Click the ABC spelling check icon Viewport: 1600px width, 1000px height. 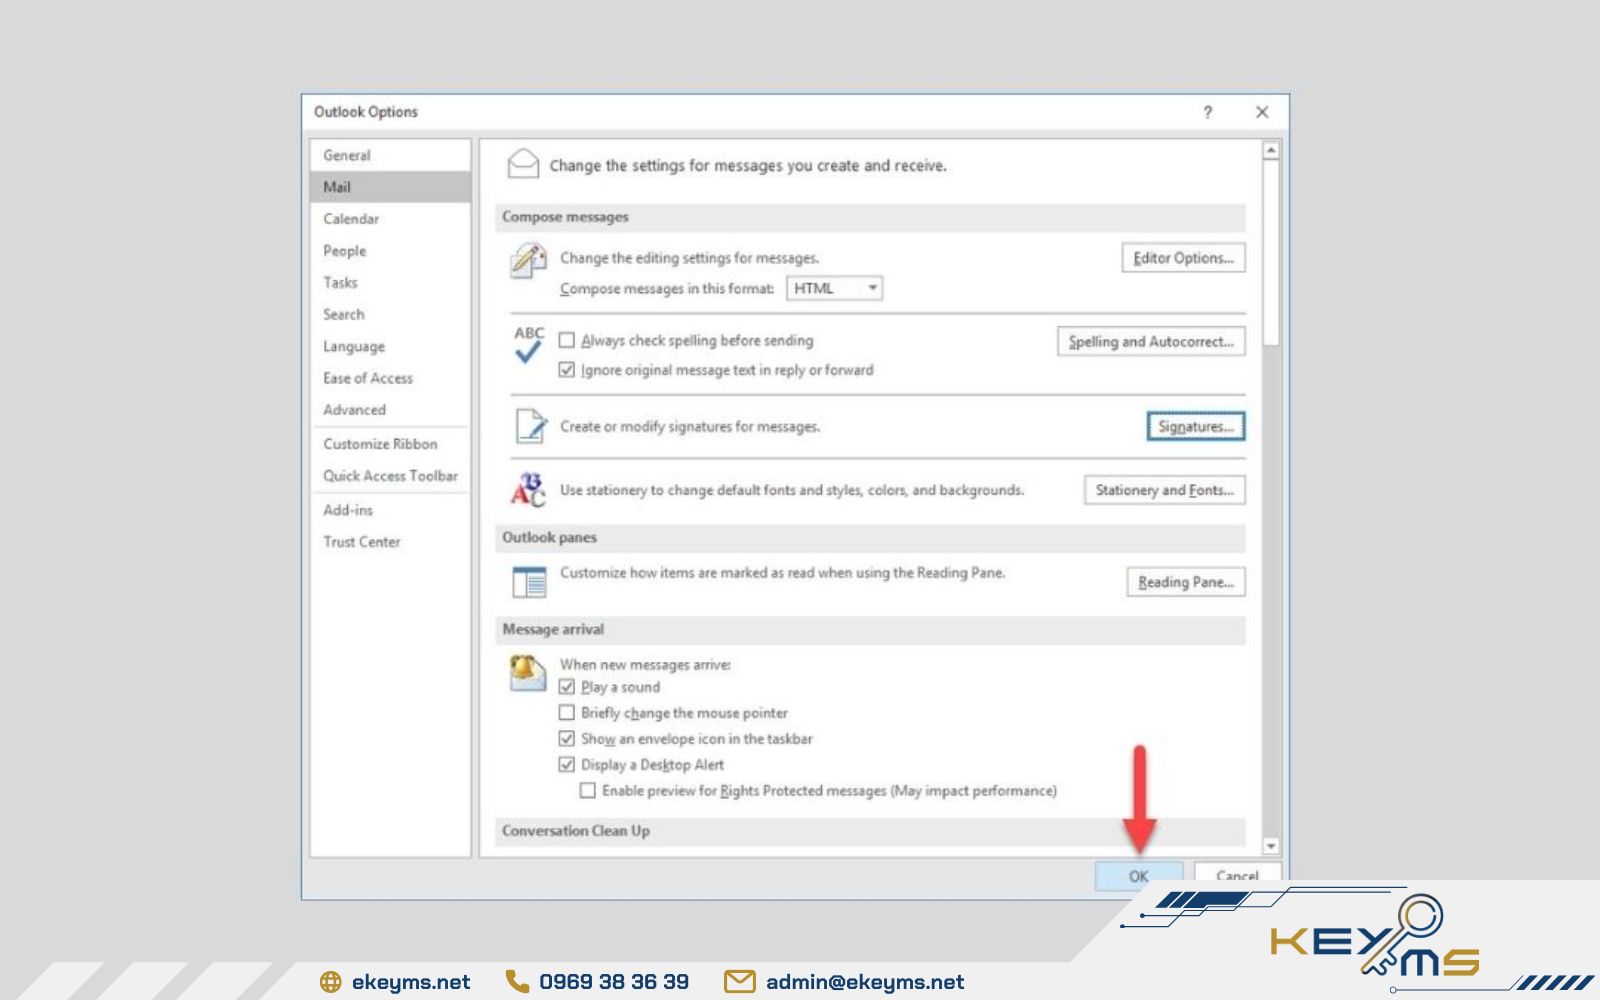(528, 345)
